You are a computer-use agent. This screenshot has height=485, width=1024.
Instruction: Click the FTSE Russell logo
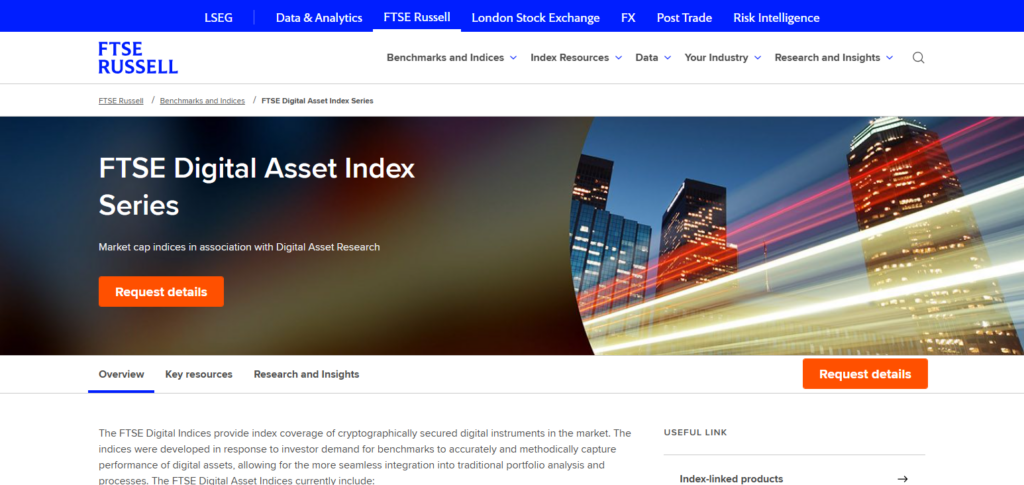coord(138,57)
